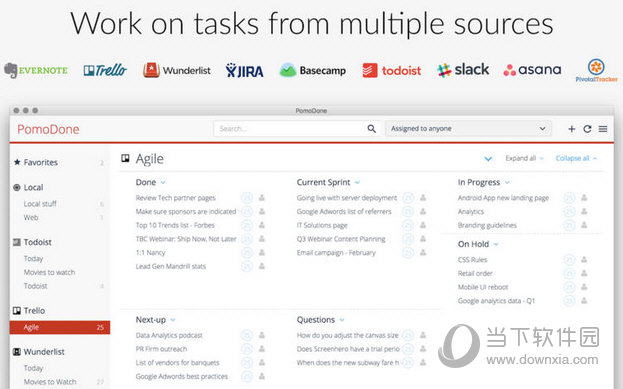Select Movies to watch under Todoist
Screen dimensions: 623x389
[x=49, y=273]
